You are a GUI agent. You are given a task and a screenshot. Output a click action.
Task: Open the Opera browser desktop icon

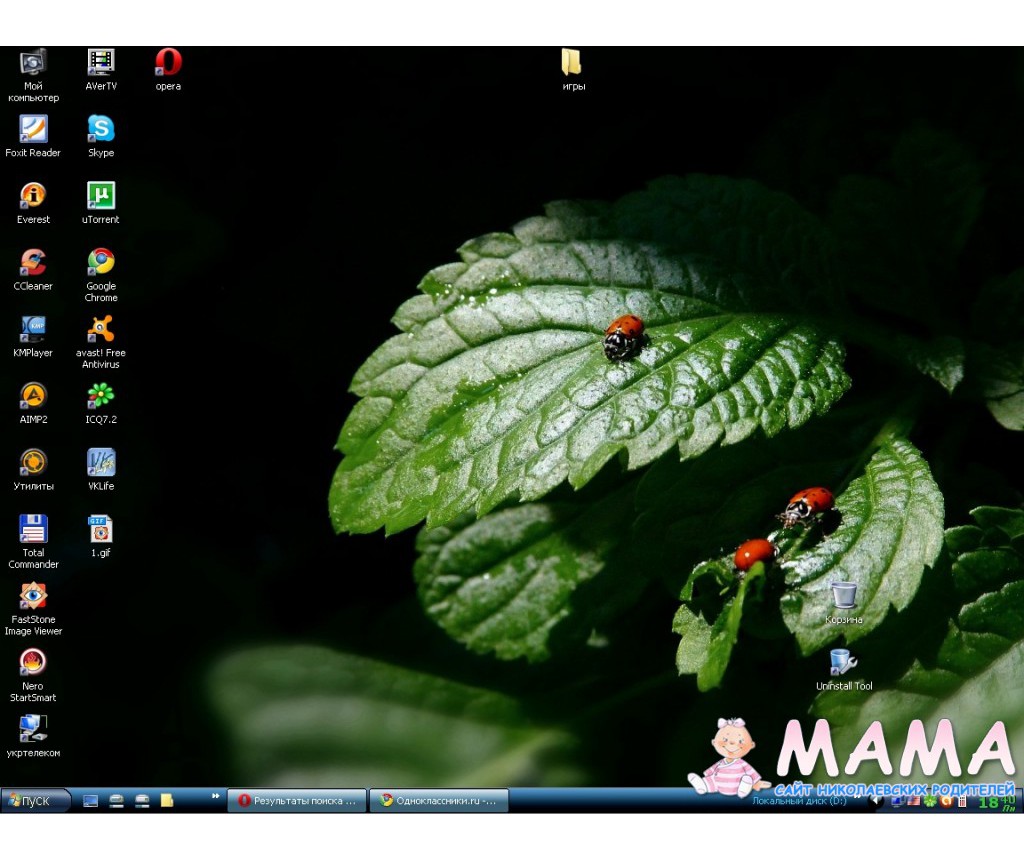[x=168, y=63]
